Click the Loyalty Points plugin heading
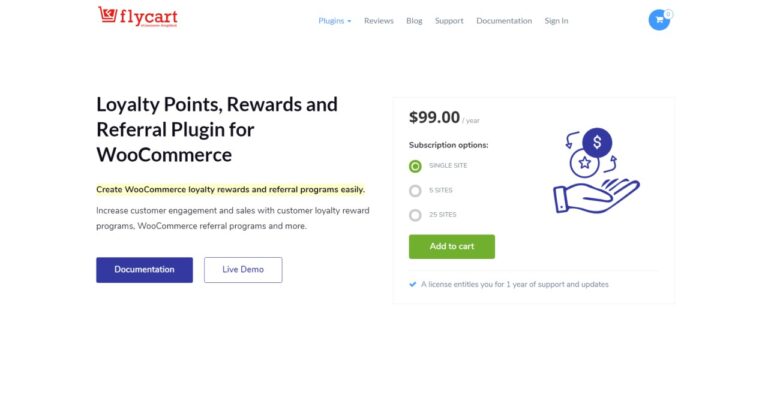Image resolution: width=768 pixels, height=401 pixels. [217, 129]
